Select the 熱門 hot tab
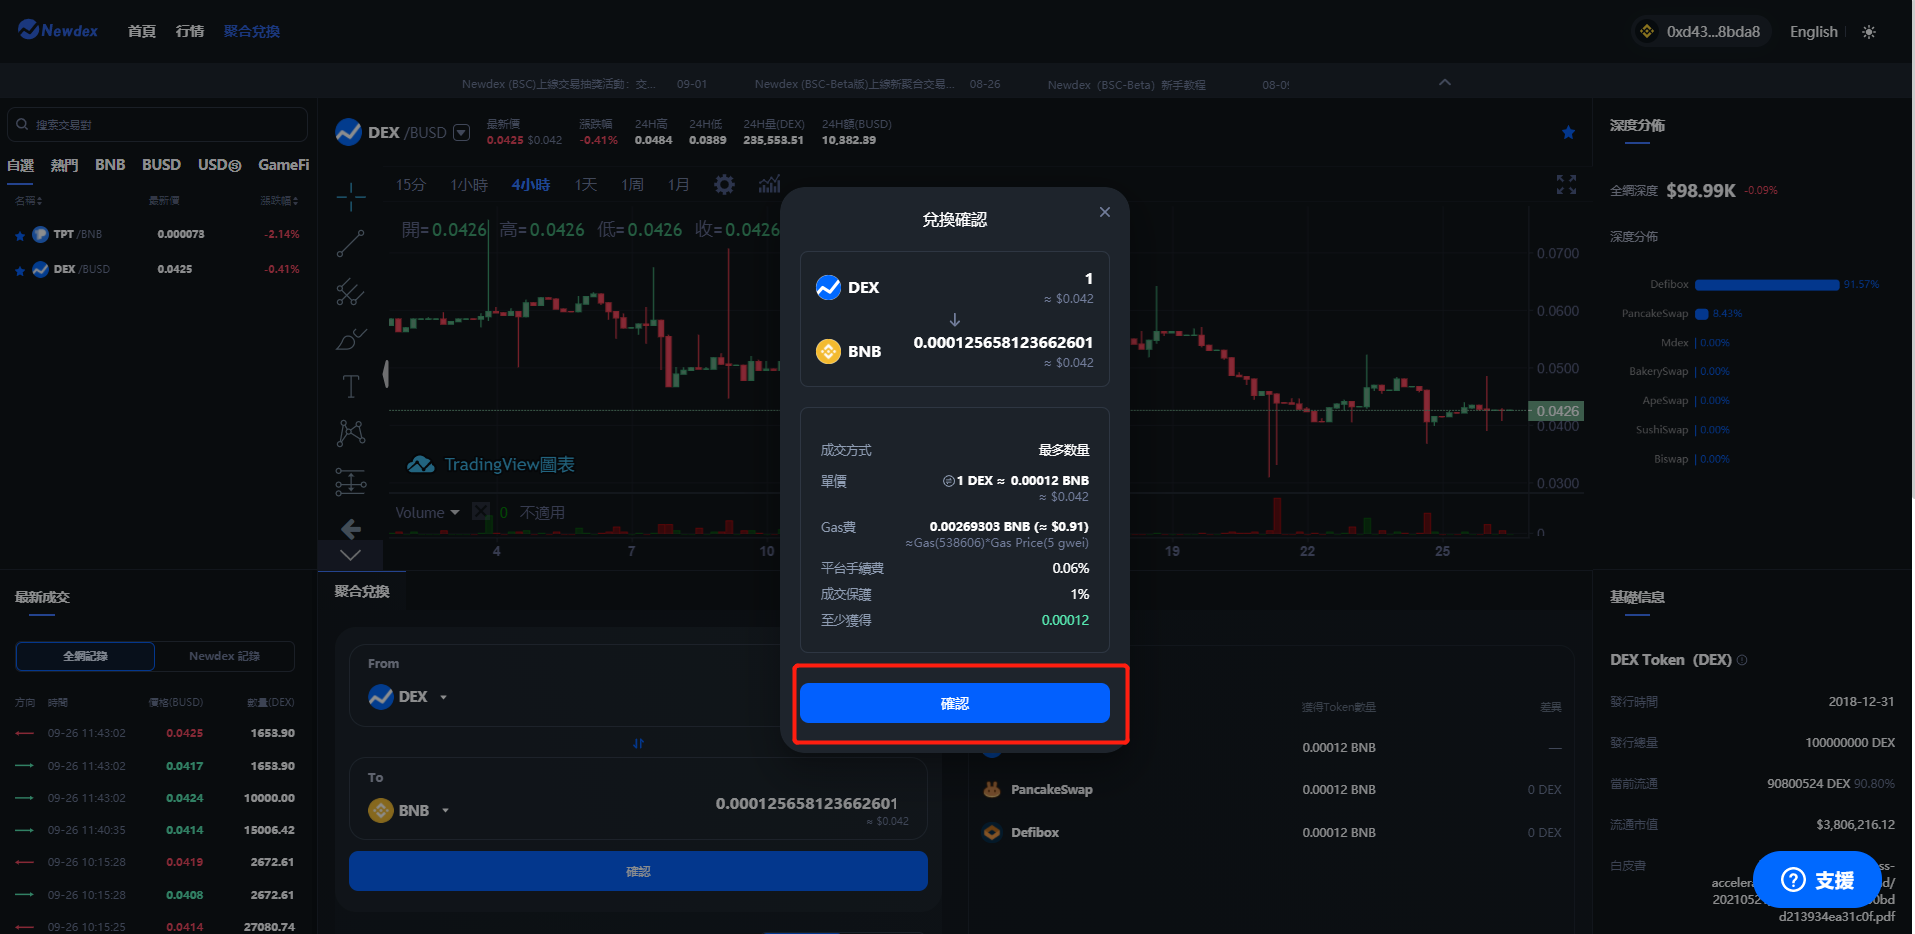This screenshot has width=1915, height=934. pyautogui.click(x=64, y=165)
